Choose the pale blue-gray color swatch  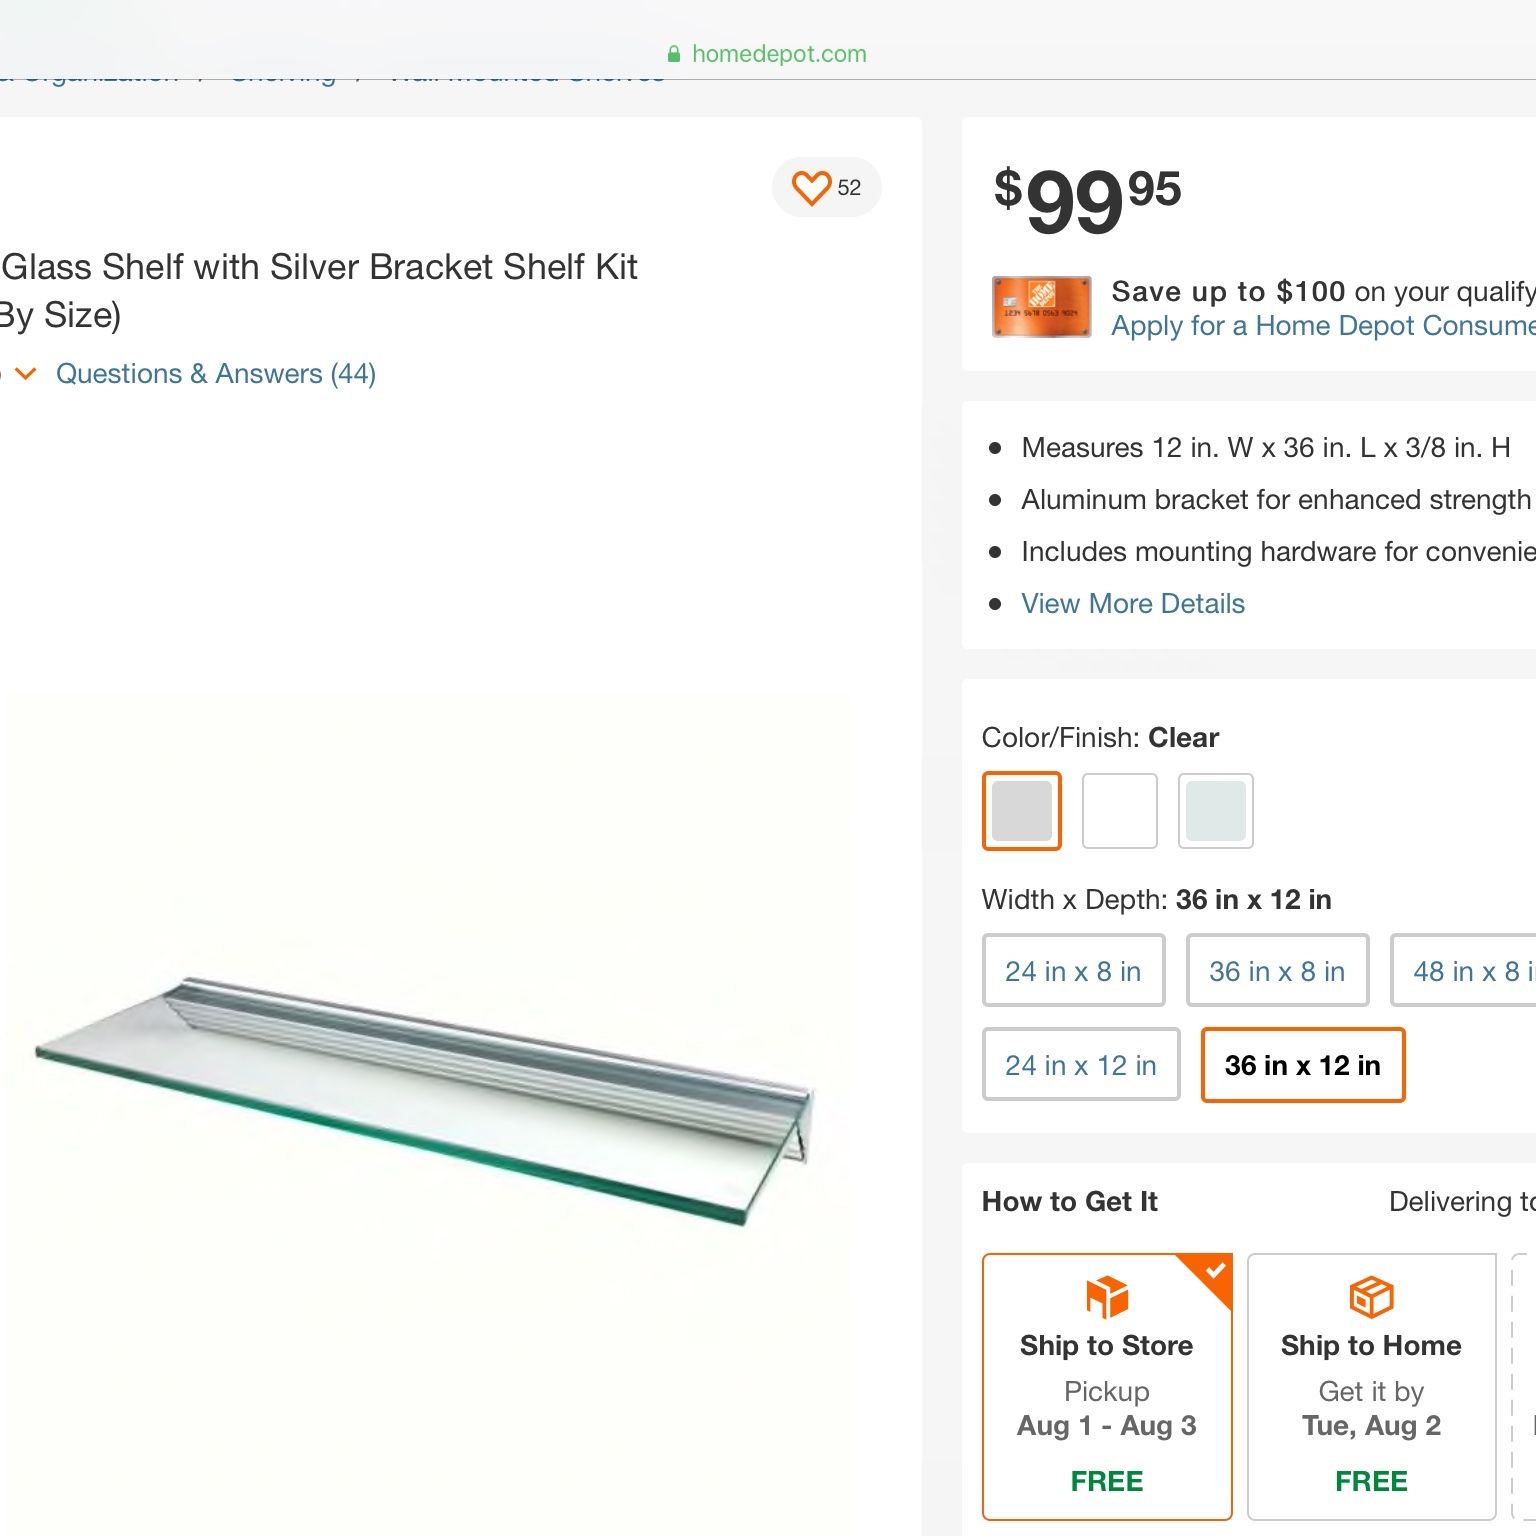click(x=1216, y=810)
